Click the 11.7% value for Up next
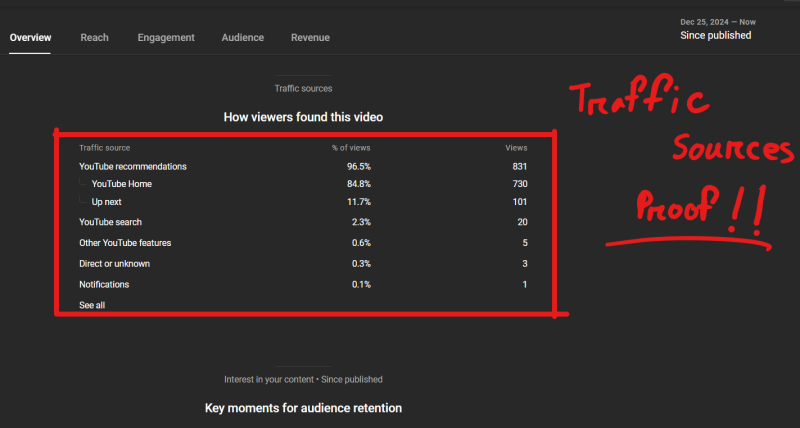 pyautogui.click(x=359, y=202)
